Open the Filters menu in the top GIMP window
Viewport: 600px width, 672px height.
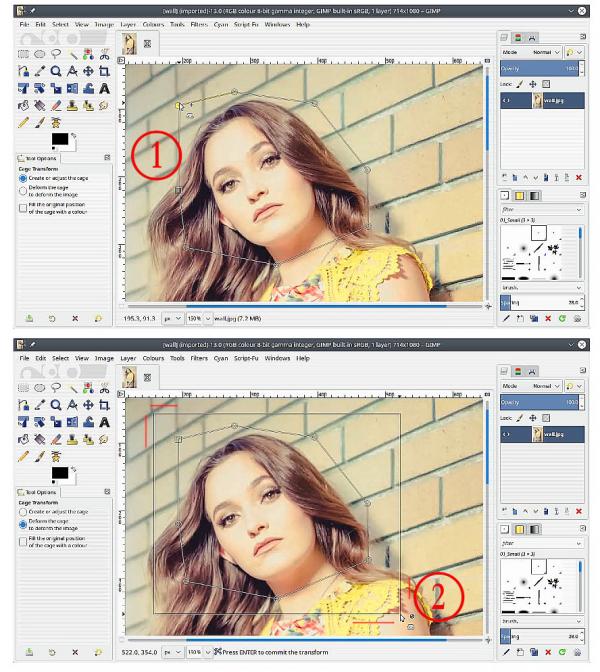199,24
